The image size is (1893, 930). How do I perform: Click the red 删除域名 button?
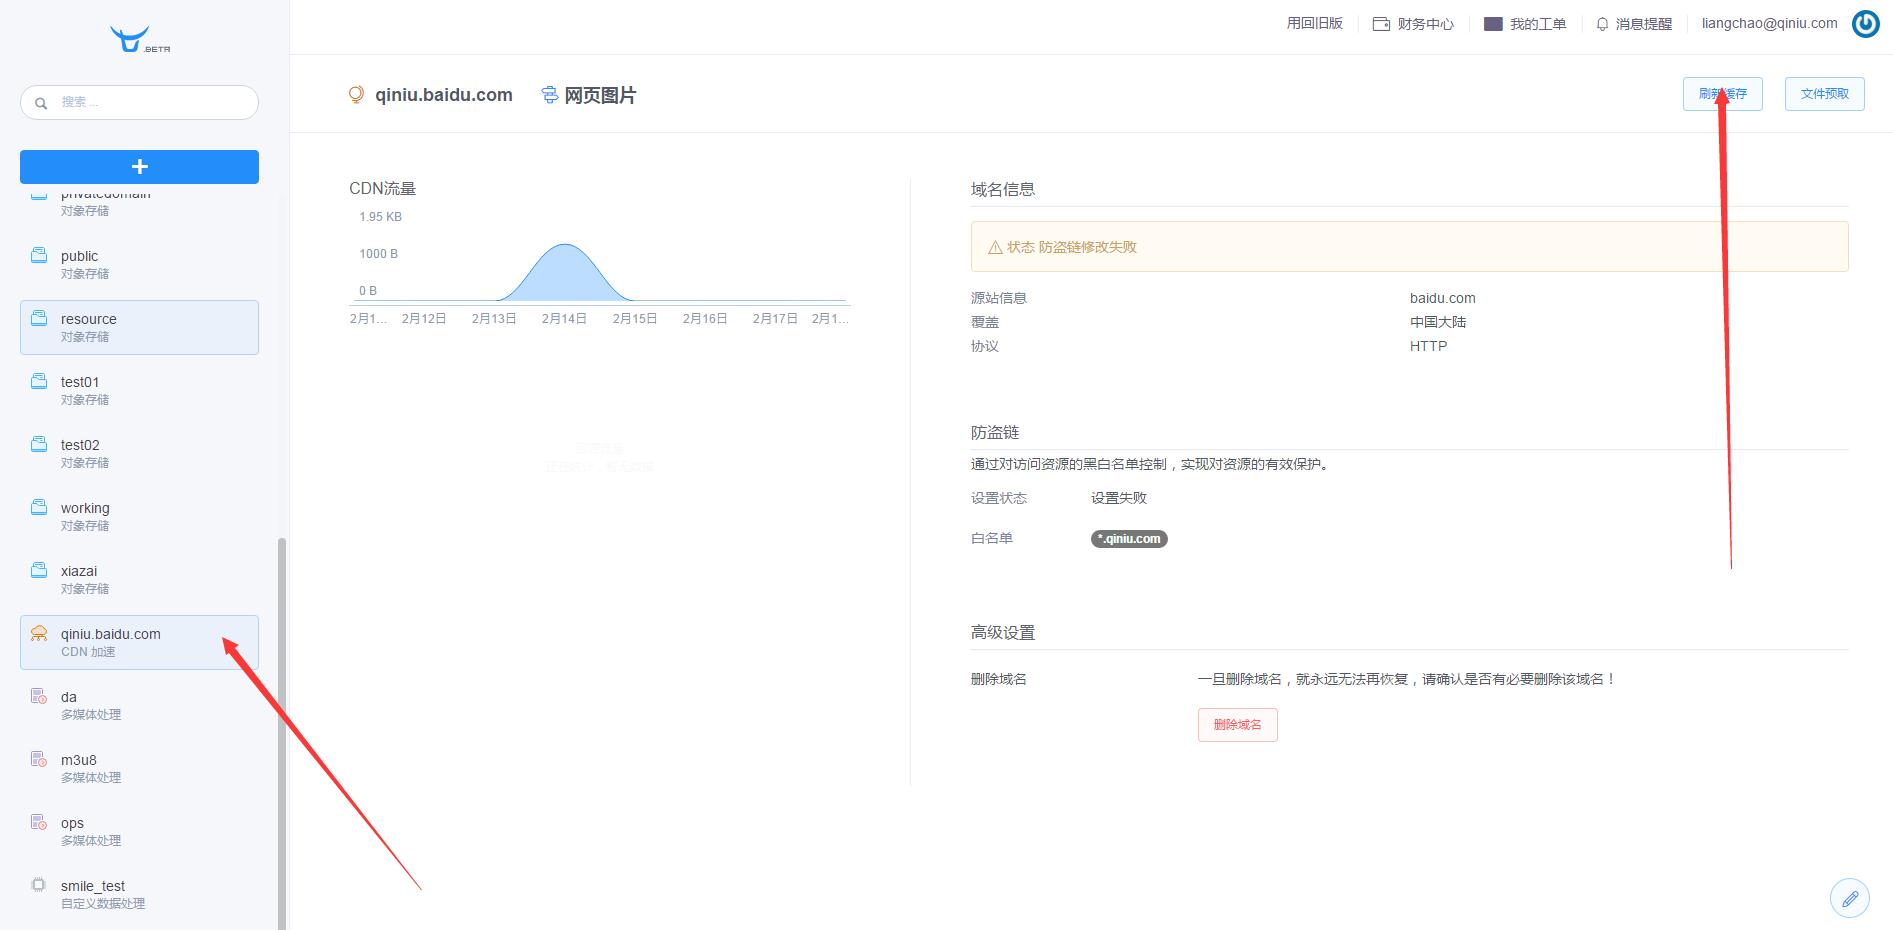[1237, 724]
